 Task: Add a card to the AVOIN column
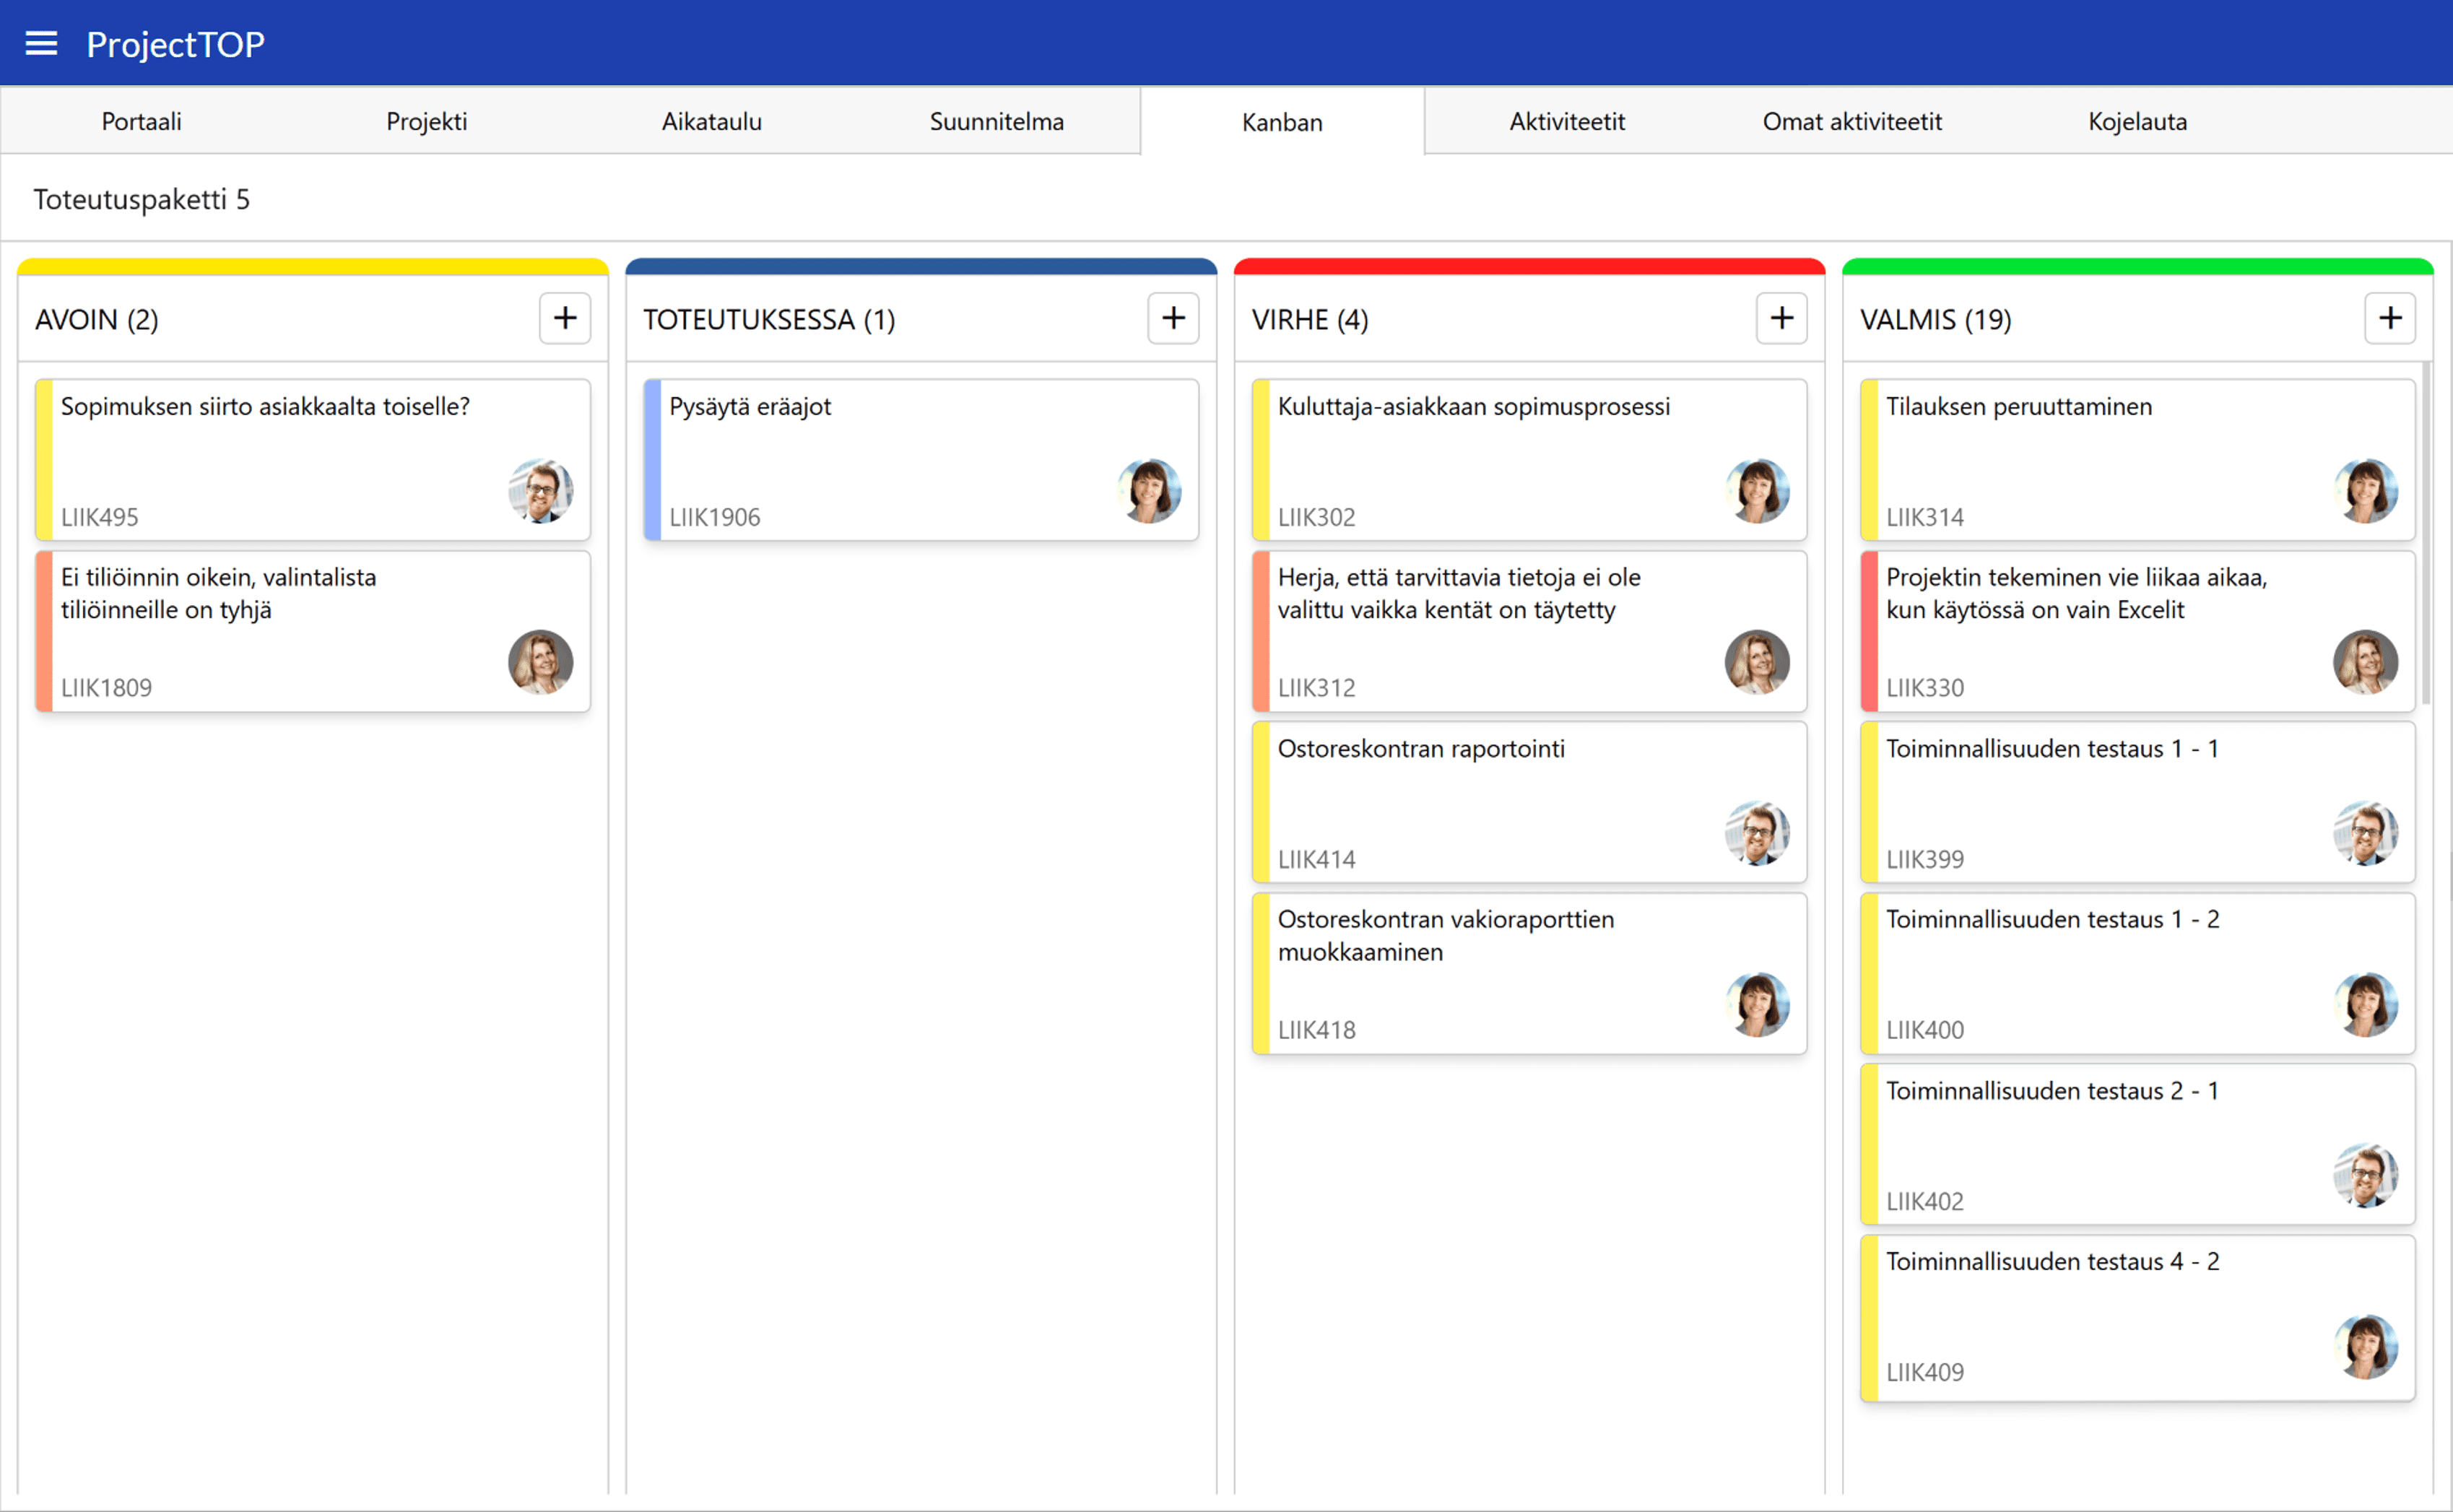[565, 318]
